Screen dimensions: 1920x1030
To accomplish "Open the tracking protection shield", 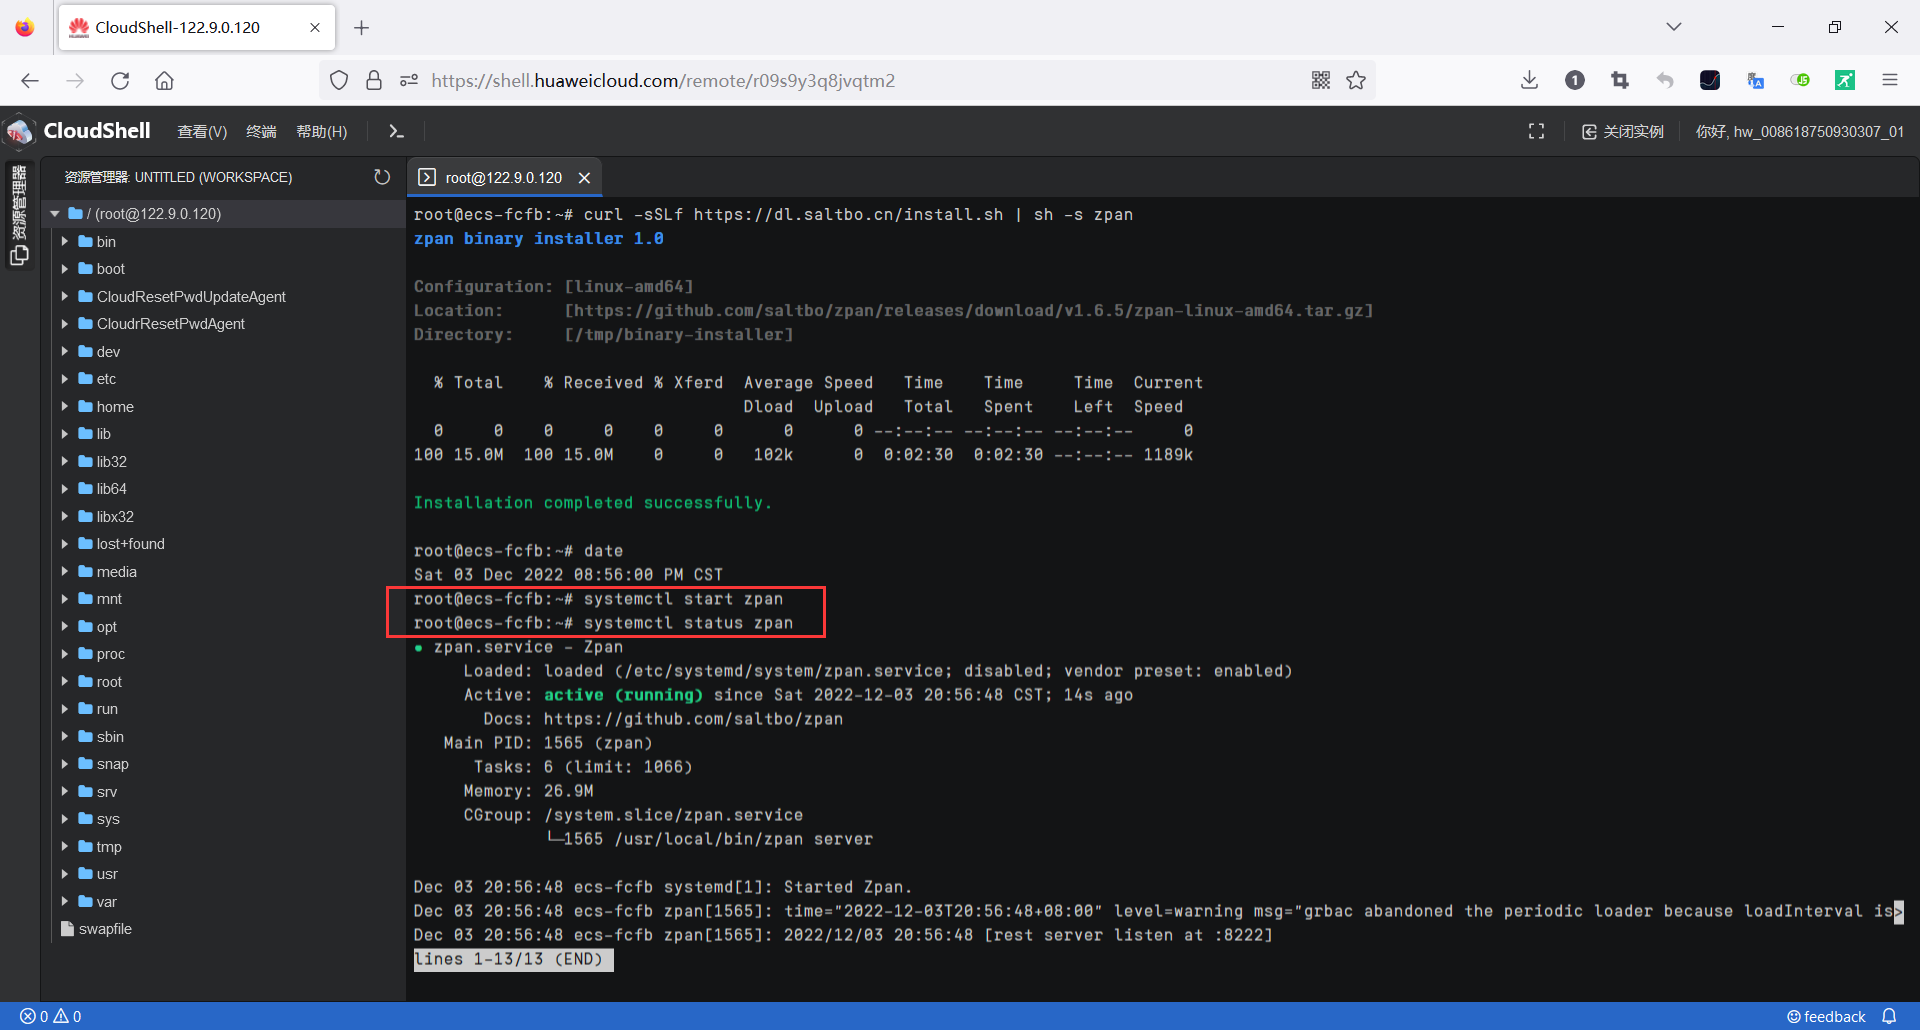I will coord(339,81).
